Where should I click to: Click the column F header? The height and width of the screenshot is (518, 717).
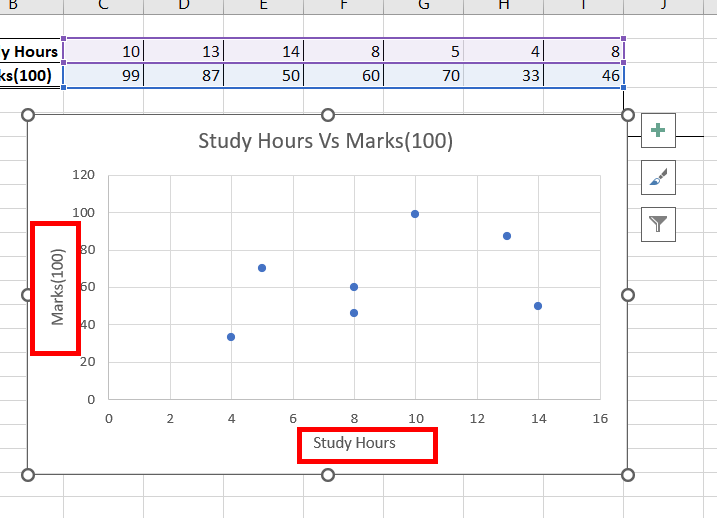click(x=343, y=6)
